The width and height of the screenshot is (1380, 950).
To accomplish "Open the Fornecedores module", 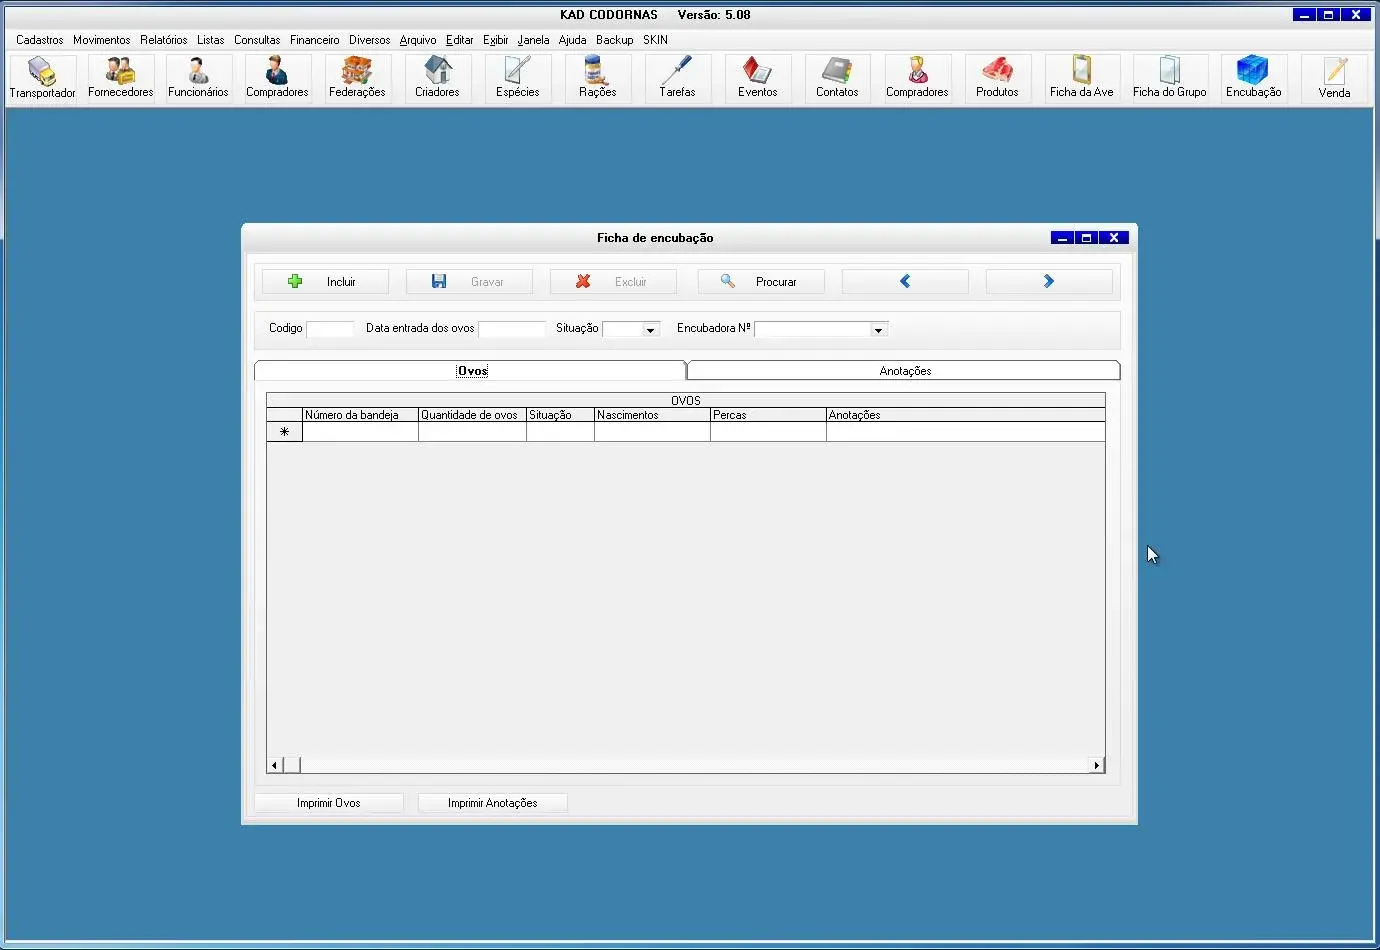I will (120, 78).
